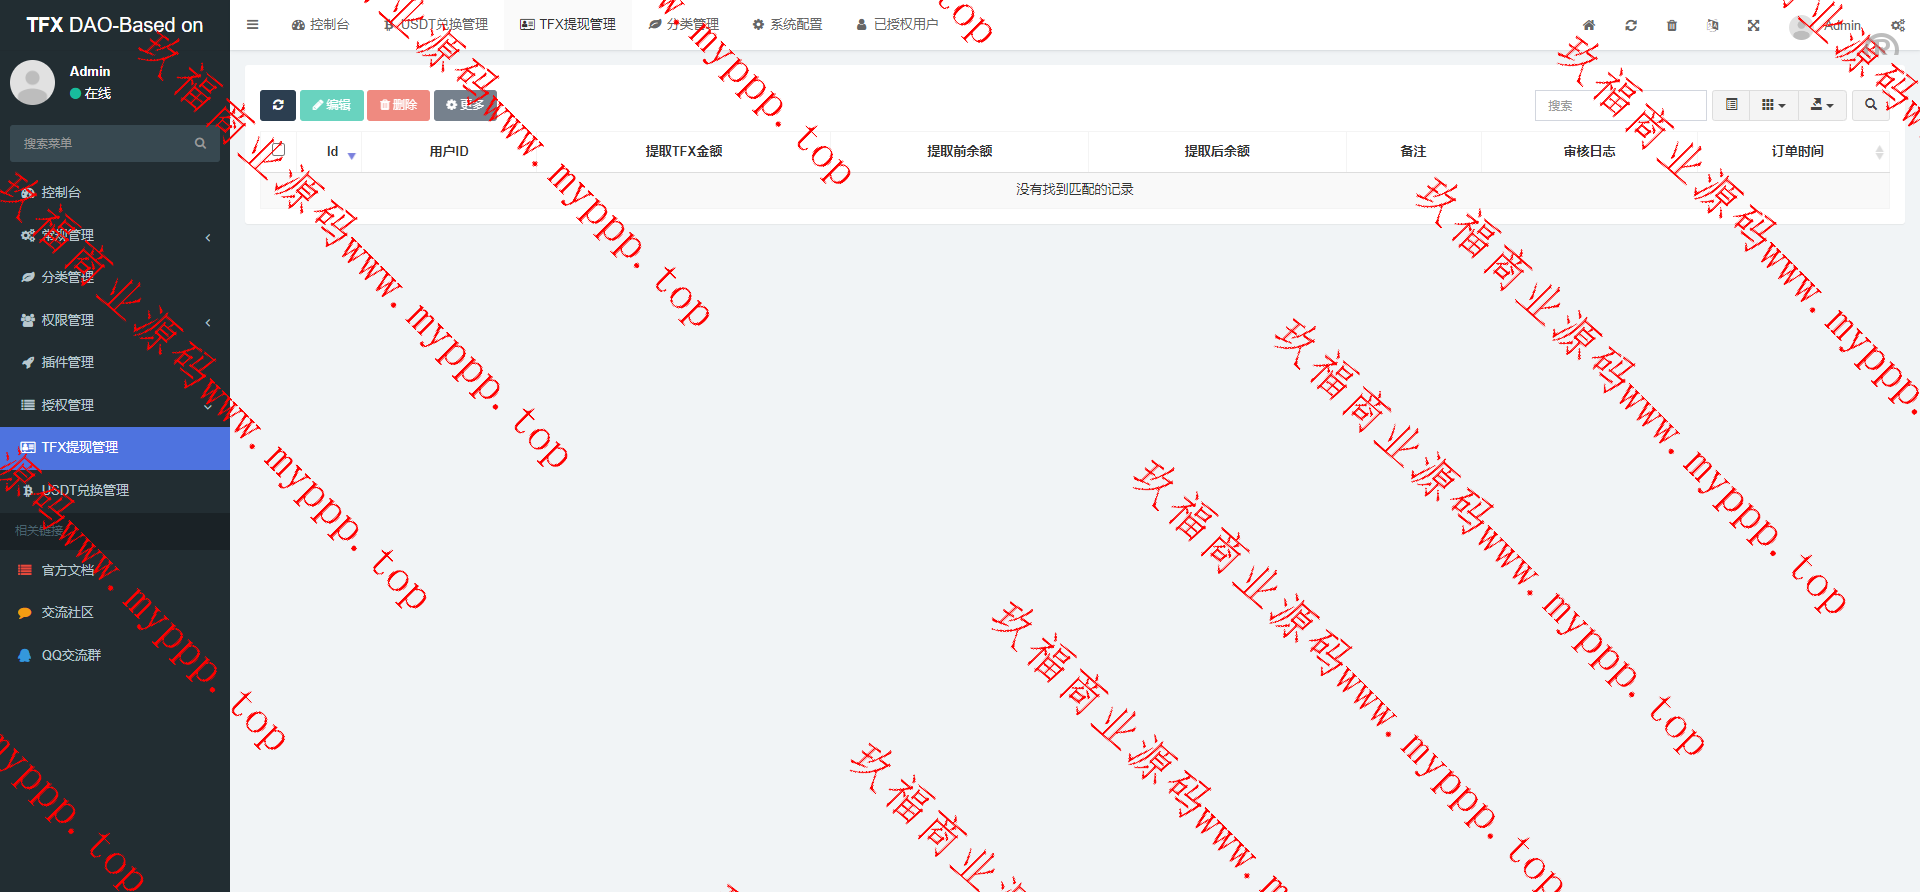The width and height of the screenshot is (1920, 892).
Task: Click the dark refresh table button
Action: tap(278, 105)
